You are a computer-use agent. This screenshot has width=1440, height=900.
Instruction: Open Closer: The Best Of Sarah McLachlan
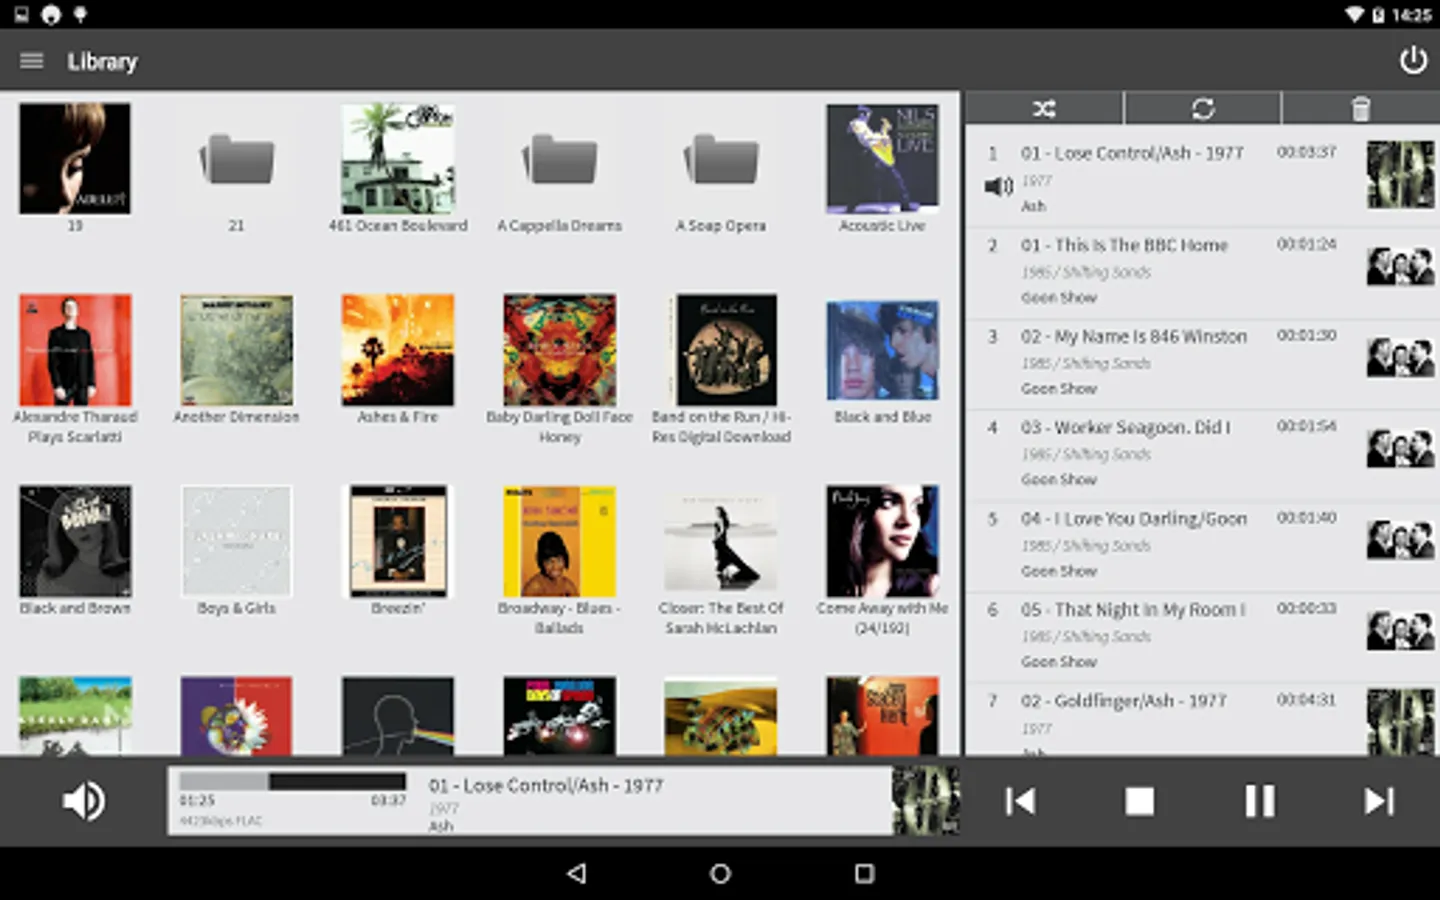point(721,541)
